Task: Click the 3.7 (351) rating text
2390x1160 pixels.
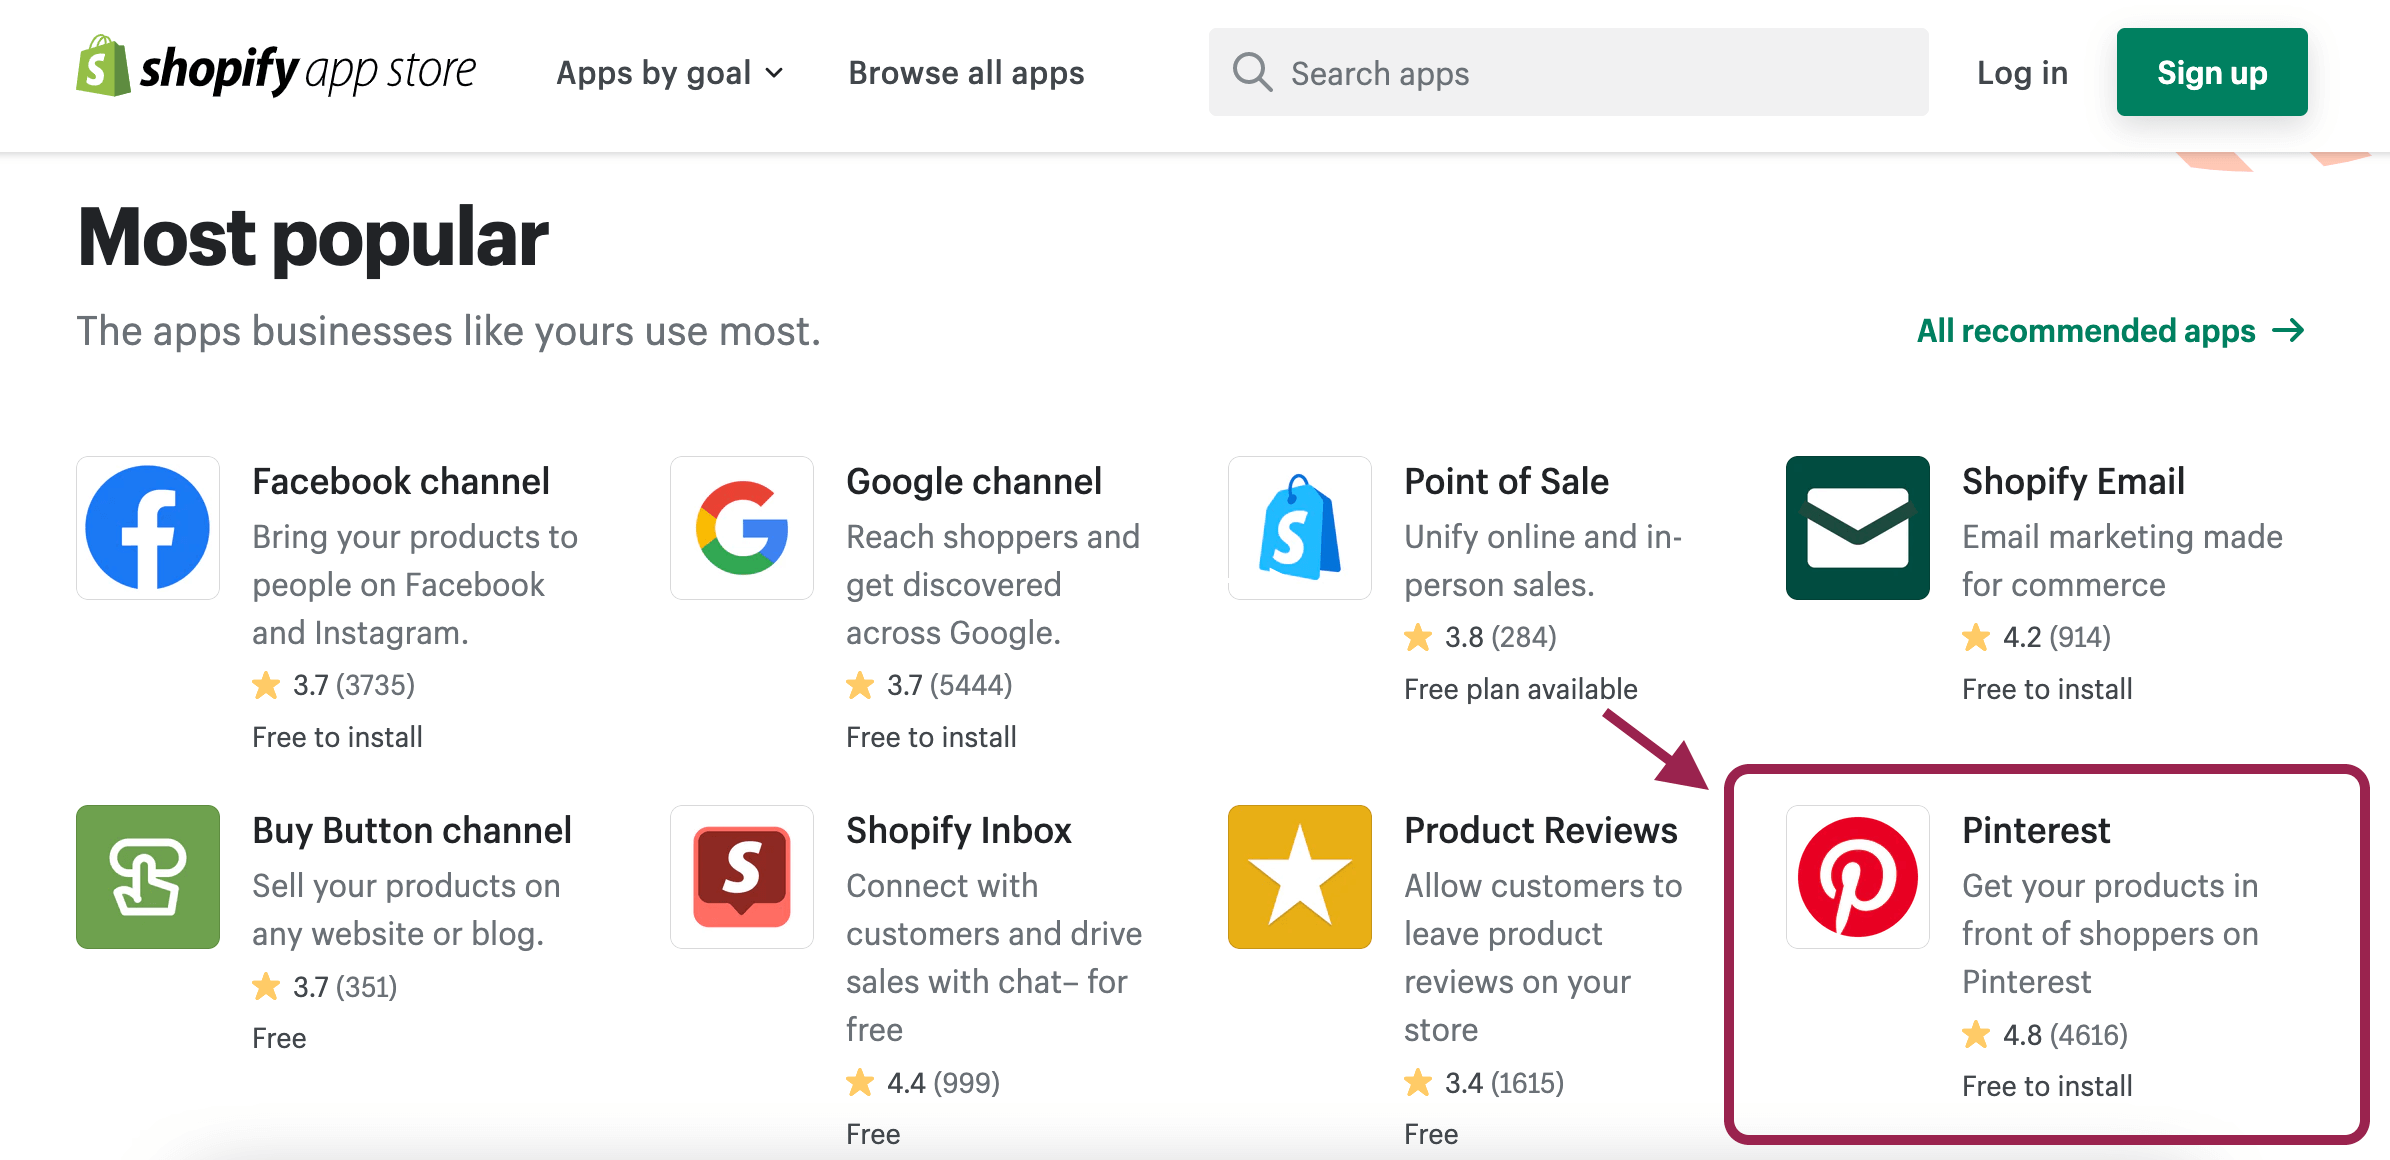Action: 345,987
